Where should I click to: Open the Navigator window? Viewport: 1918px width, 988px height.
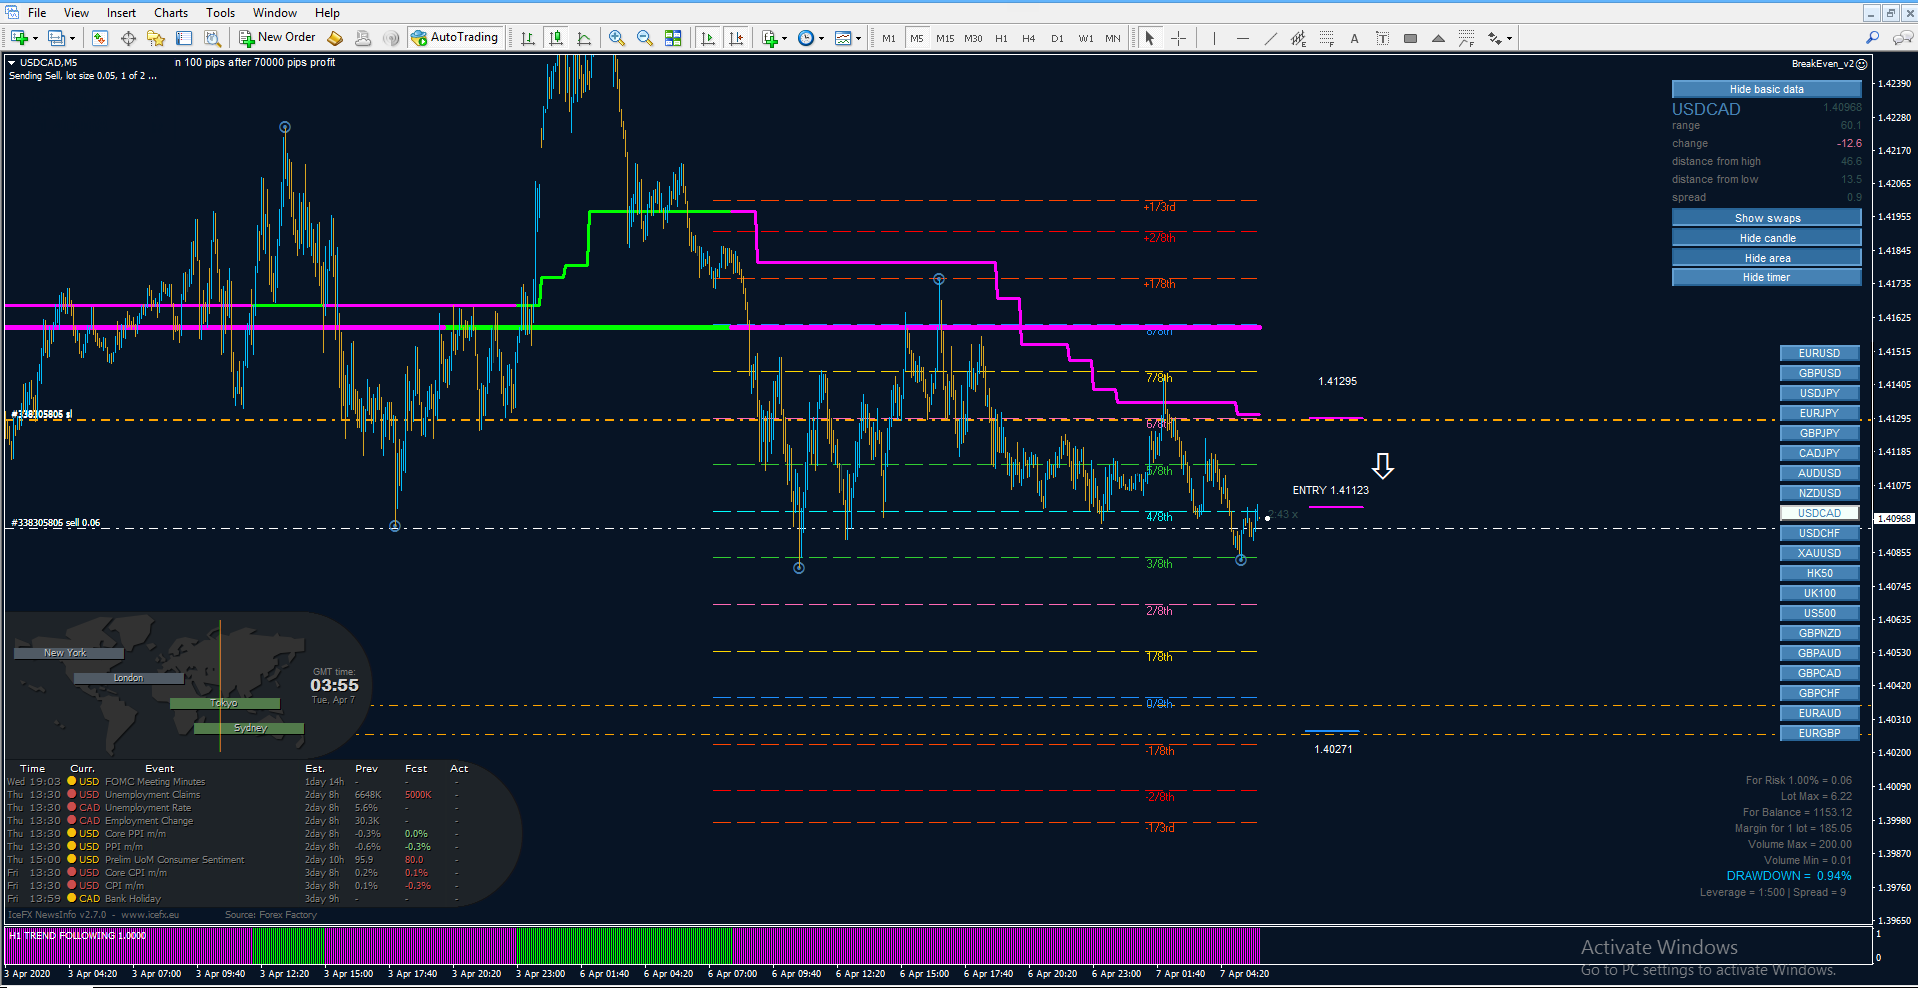click(156, 38)
